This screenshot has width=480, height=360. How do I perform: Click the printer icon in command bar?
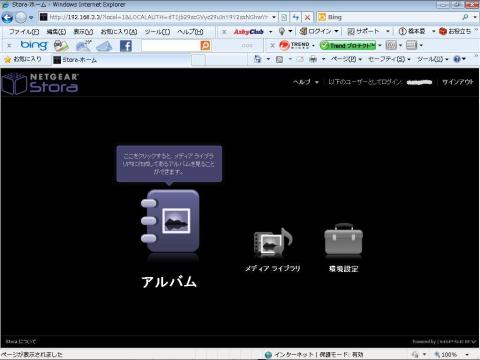[313, 59]
